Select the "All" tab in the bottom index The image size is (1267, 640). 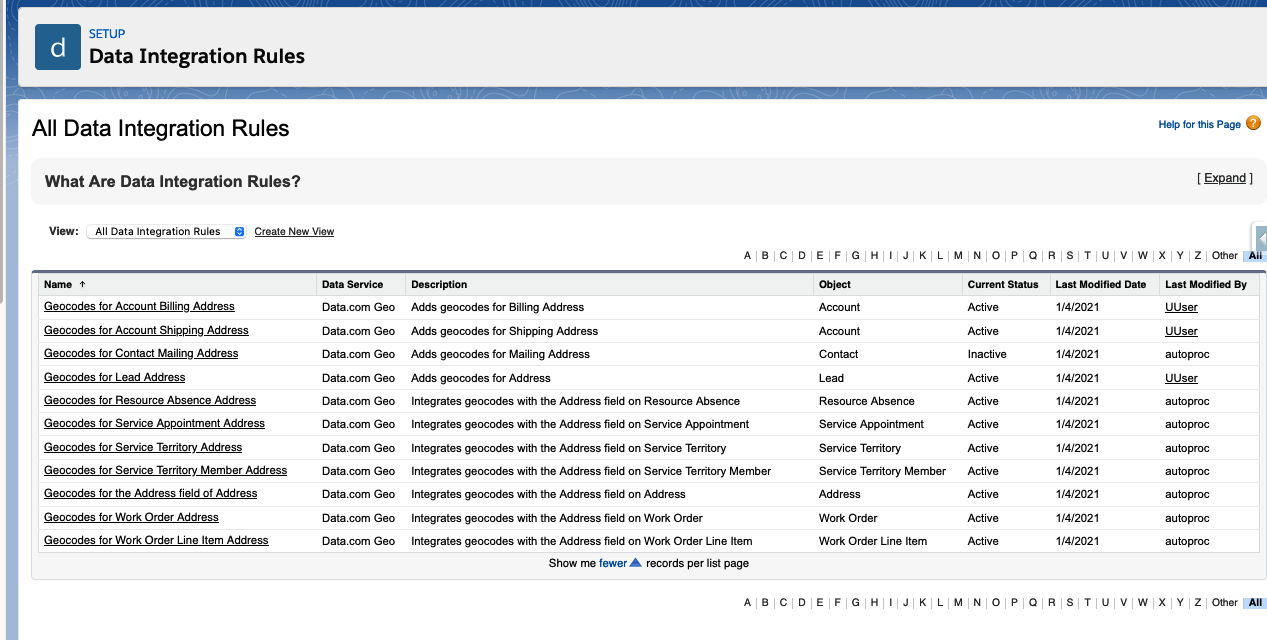click(1255, 603)
